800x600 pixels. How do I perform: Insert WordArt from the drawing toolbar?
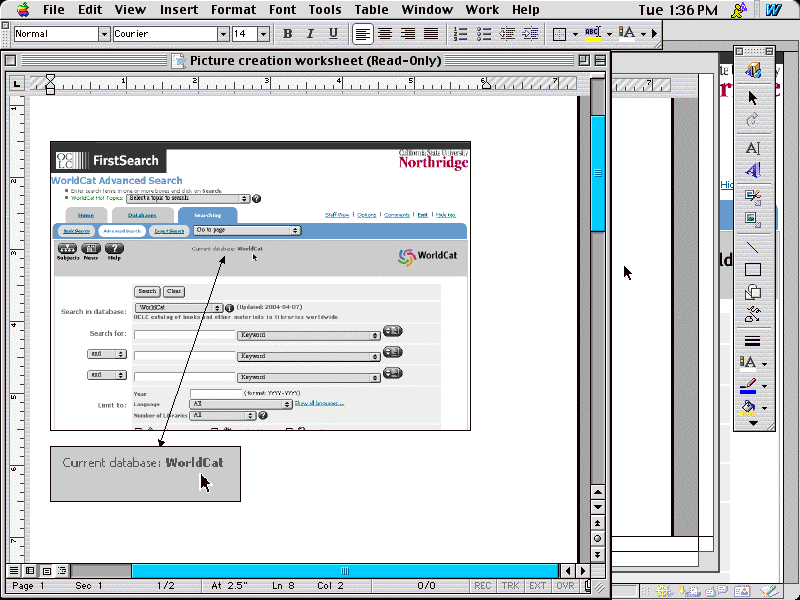753,170
